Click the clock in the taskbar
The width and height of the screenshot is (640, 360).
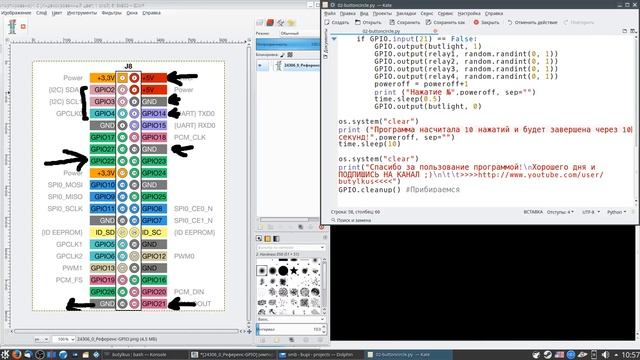[x=631, y=355]
